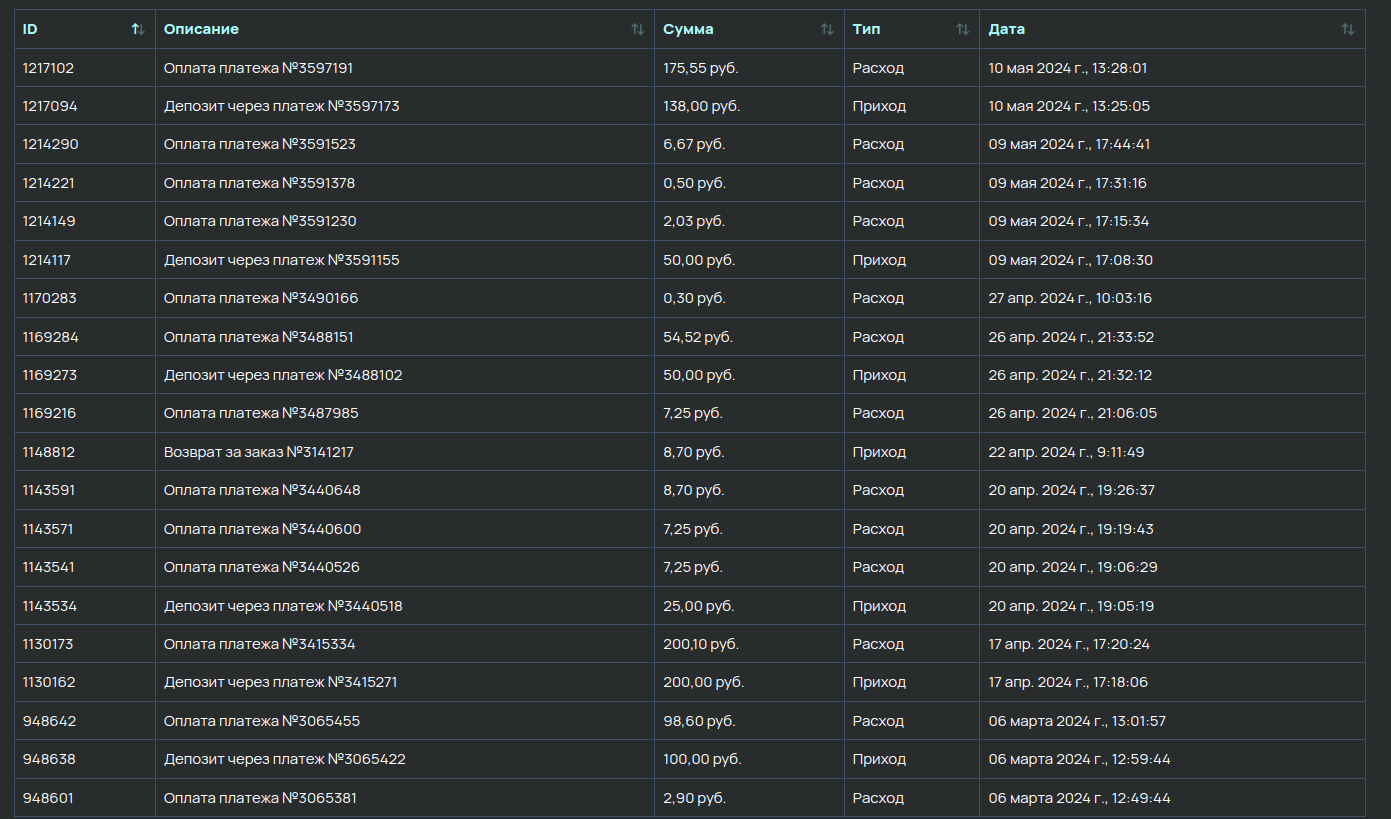This screenshot has height=819, width=1391.
Task: Click transaction ID 1214221
Action: (x=49, y=183)
